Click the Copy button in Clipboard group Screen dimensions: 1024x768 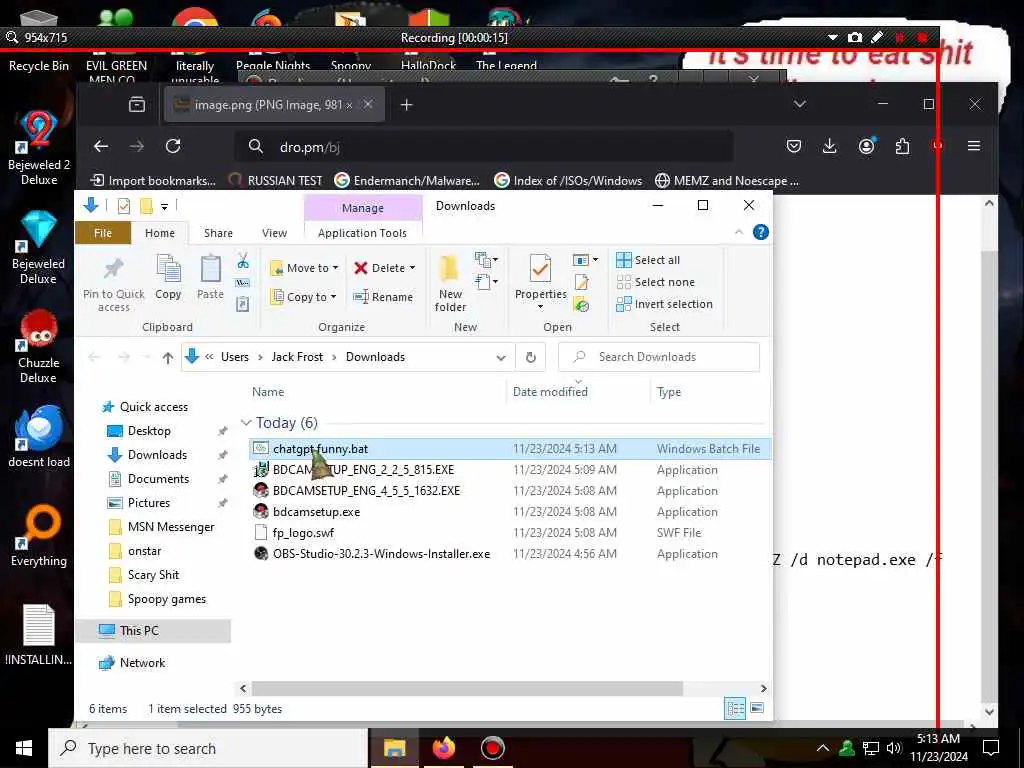point(168,277)
